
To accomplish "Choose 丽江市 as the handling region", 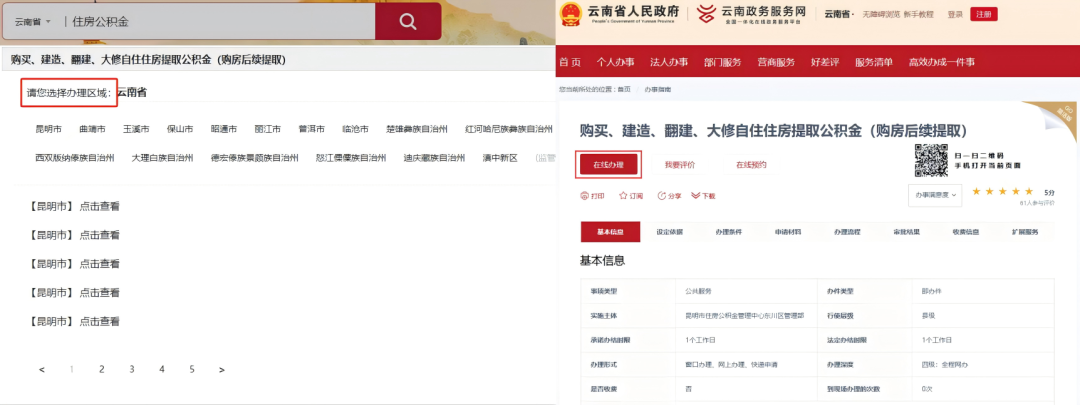I will coord(267,129).
